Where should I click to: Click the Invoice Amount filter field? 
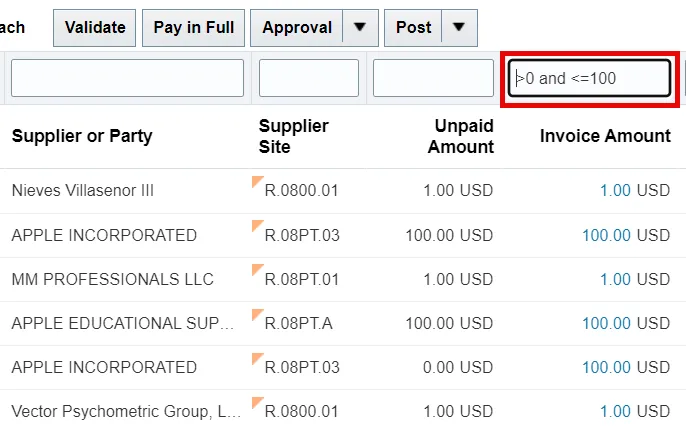pyautogui.click(x=590, y=78)
